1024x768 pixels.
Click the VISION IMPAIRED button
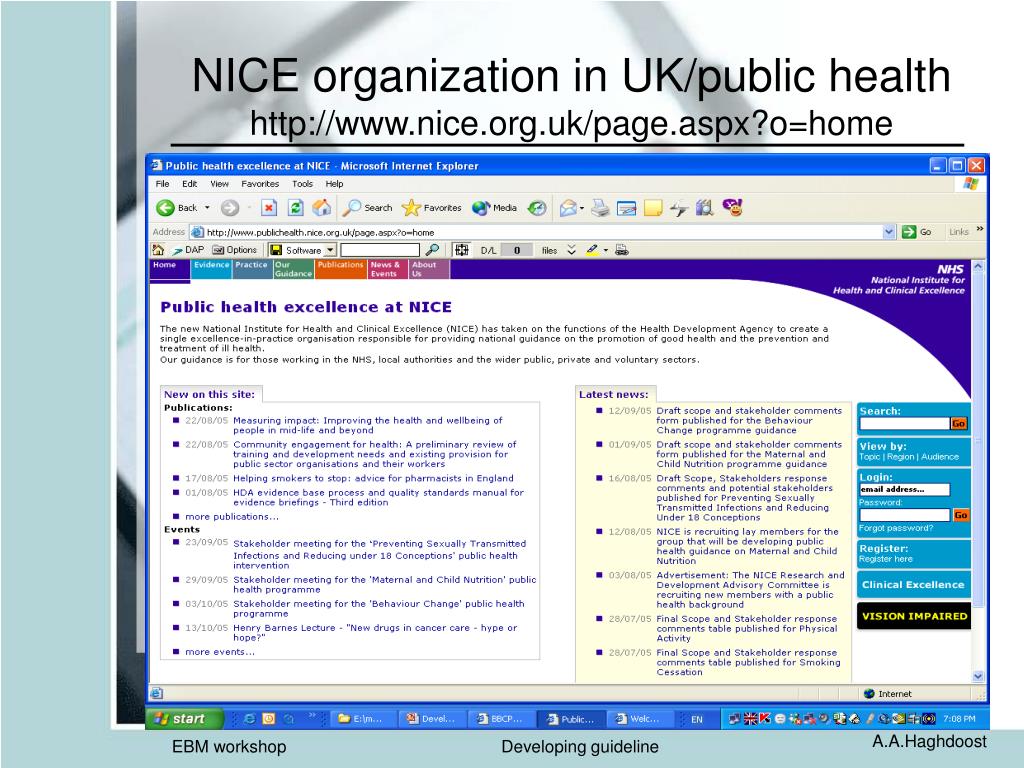914,616
